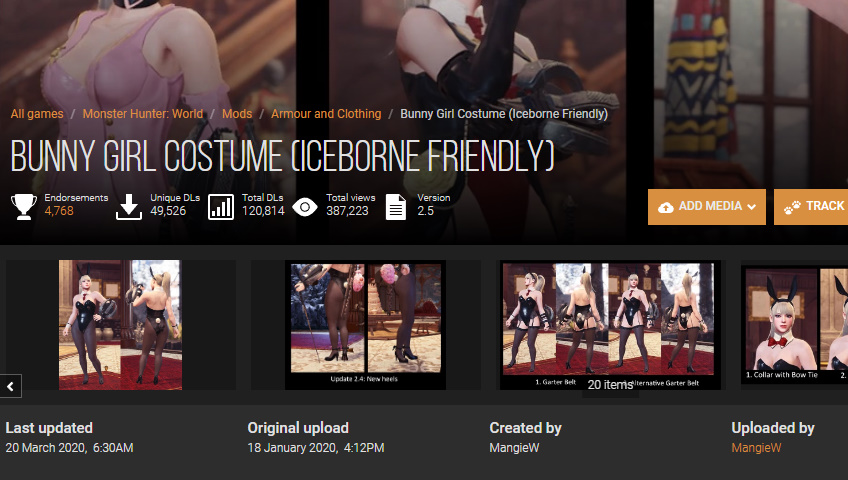848x480 pixels.
Task: Open the first gallery thumbnail
Action: coord(120,325)
